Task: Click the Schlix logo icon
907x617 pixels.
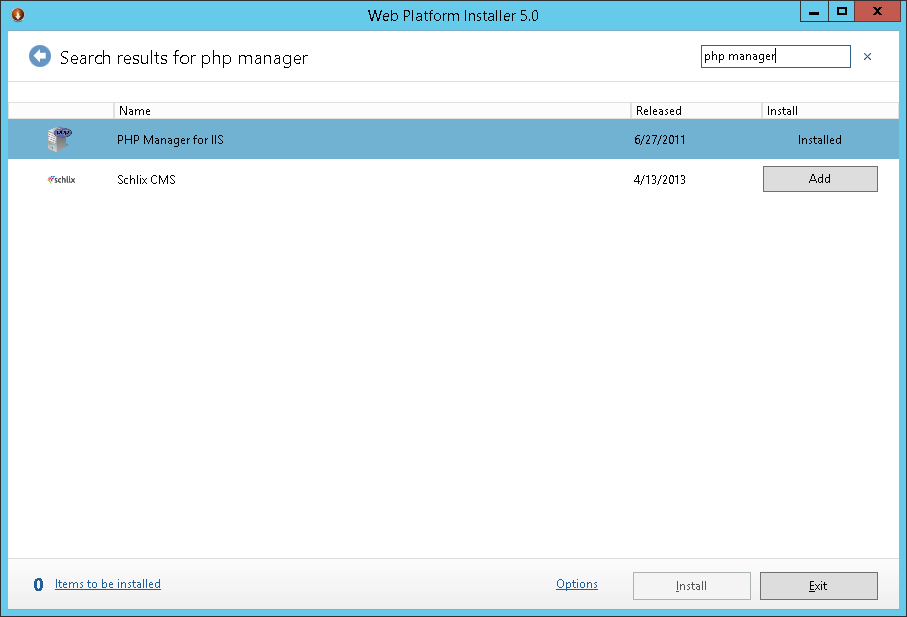Action: (61, 180)
